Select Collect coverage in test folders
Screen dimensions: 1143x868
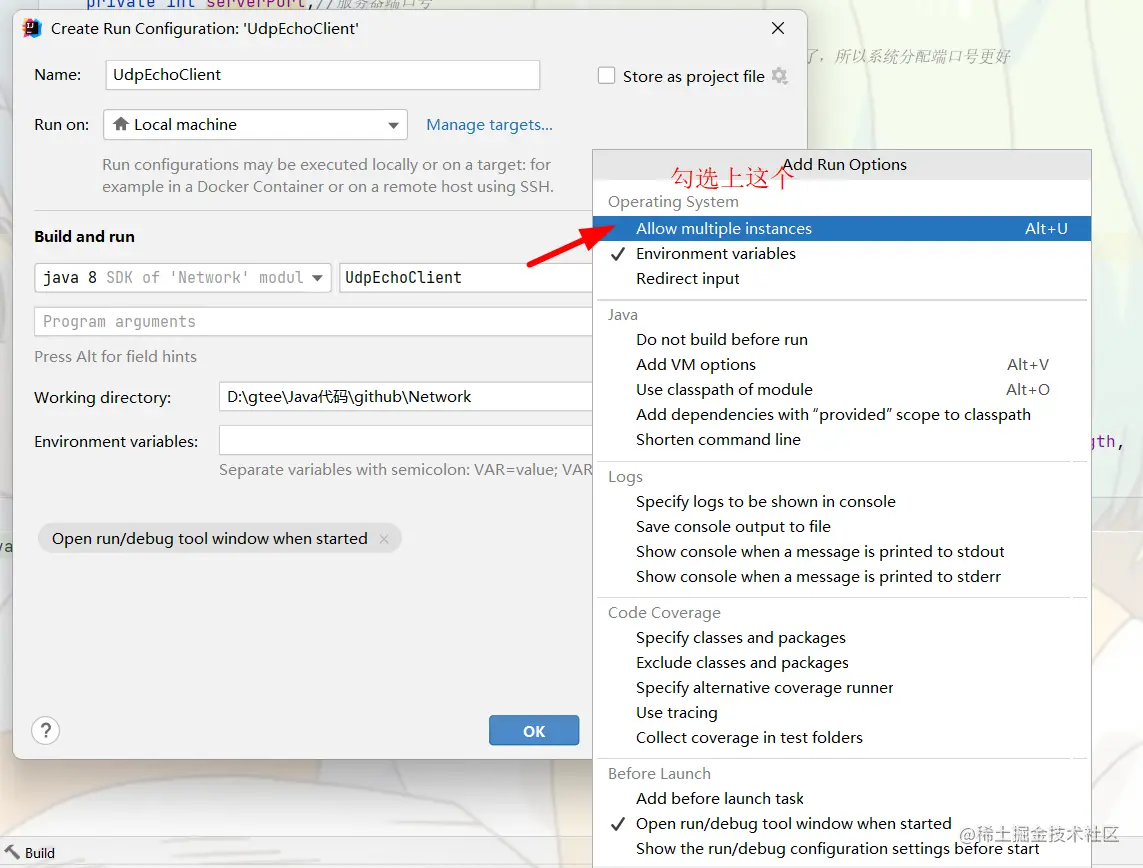[x=841, y=738]
